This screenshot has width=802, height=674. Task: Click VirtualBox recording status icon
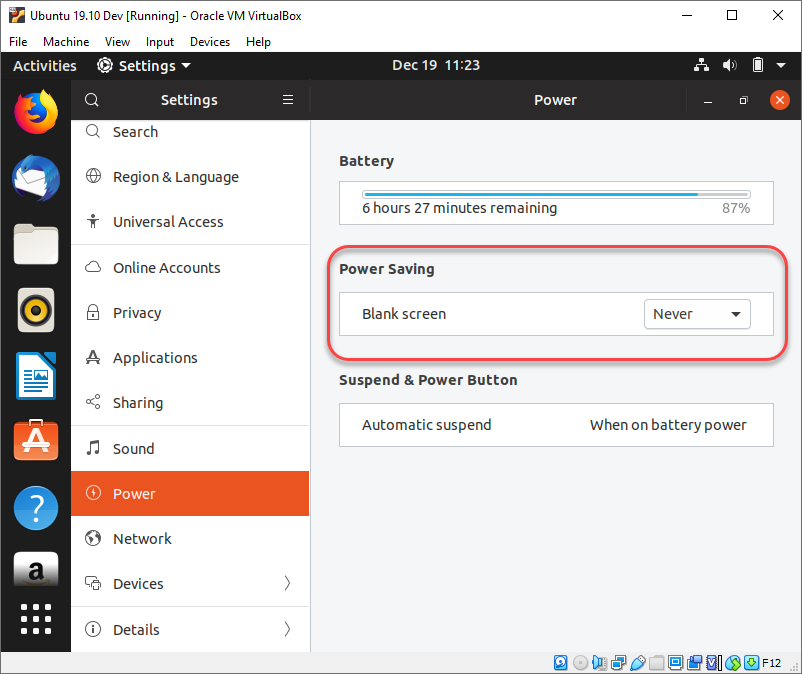(695, 663)
